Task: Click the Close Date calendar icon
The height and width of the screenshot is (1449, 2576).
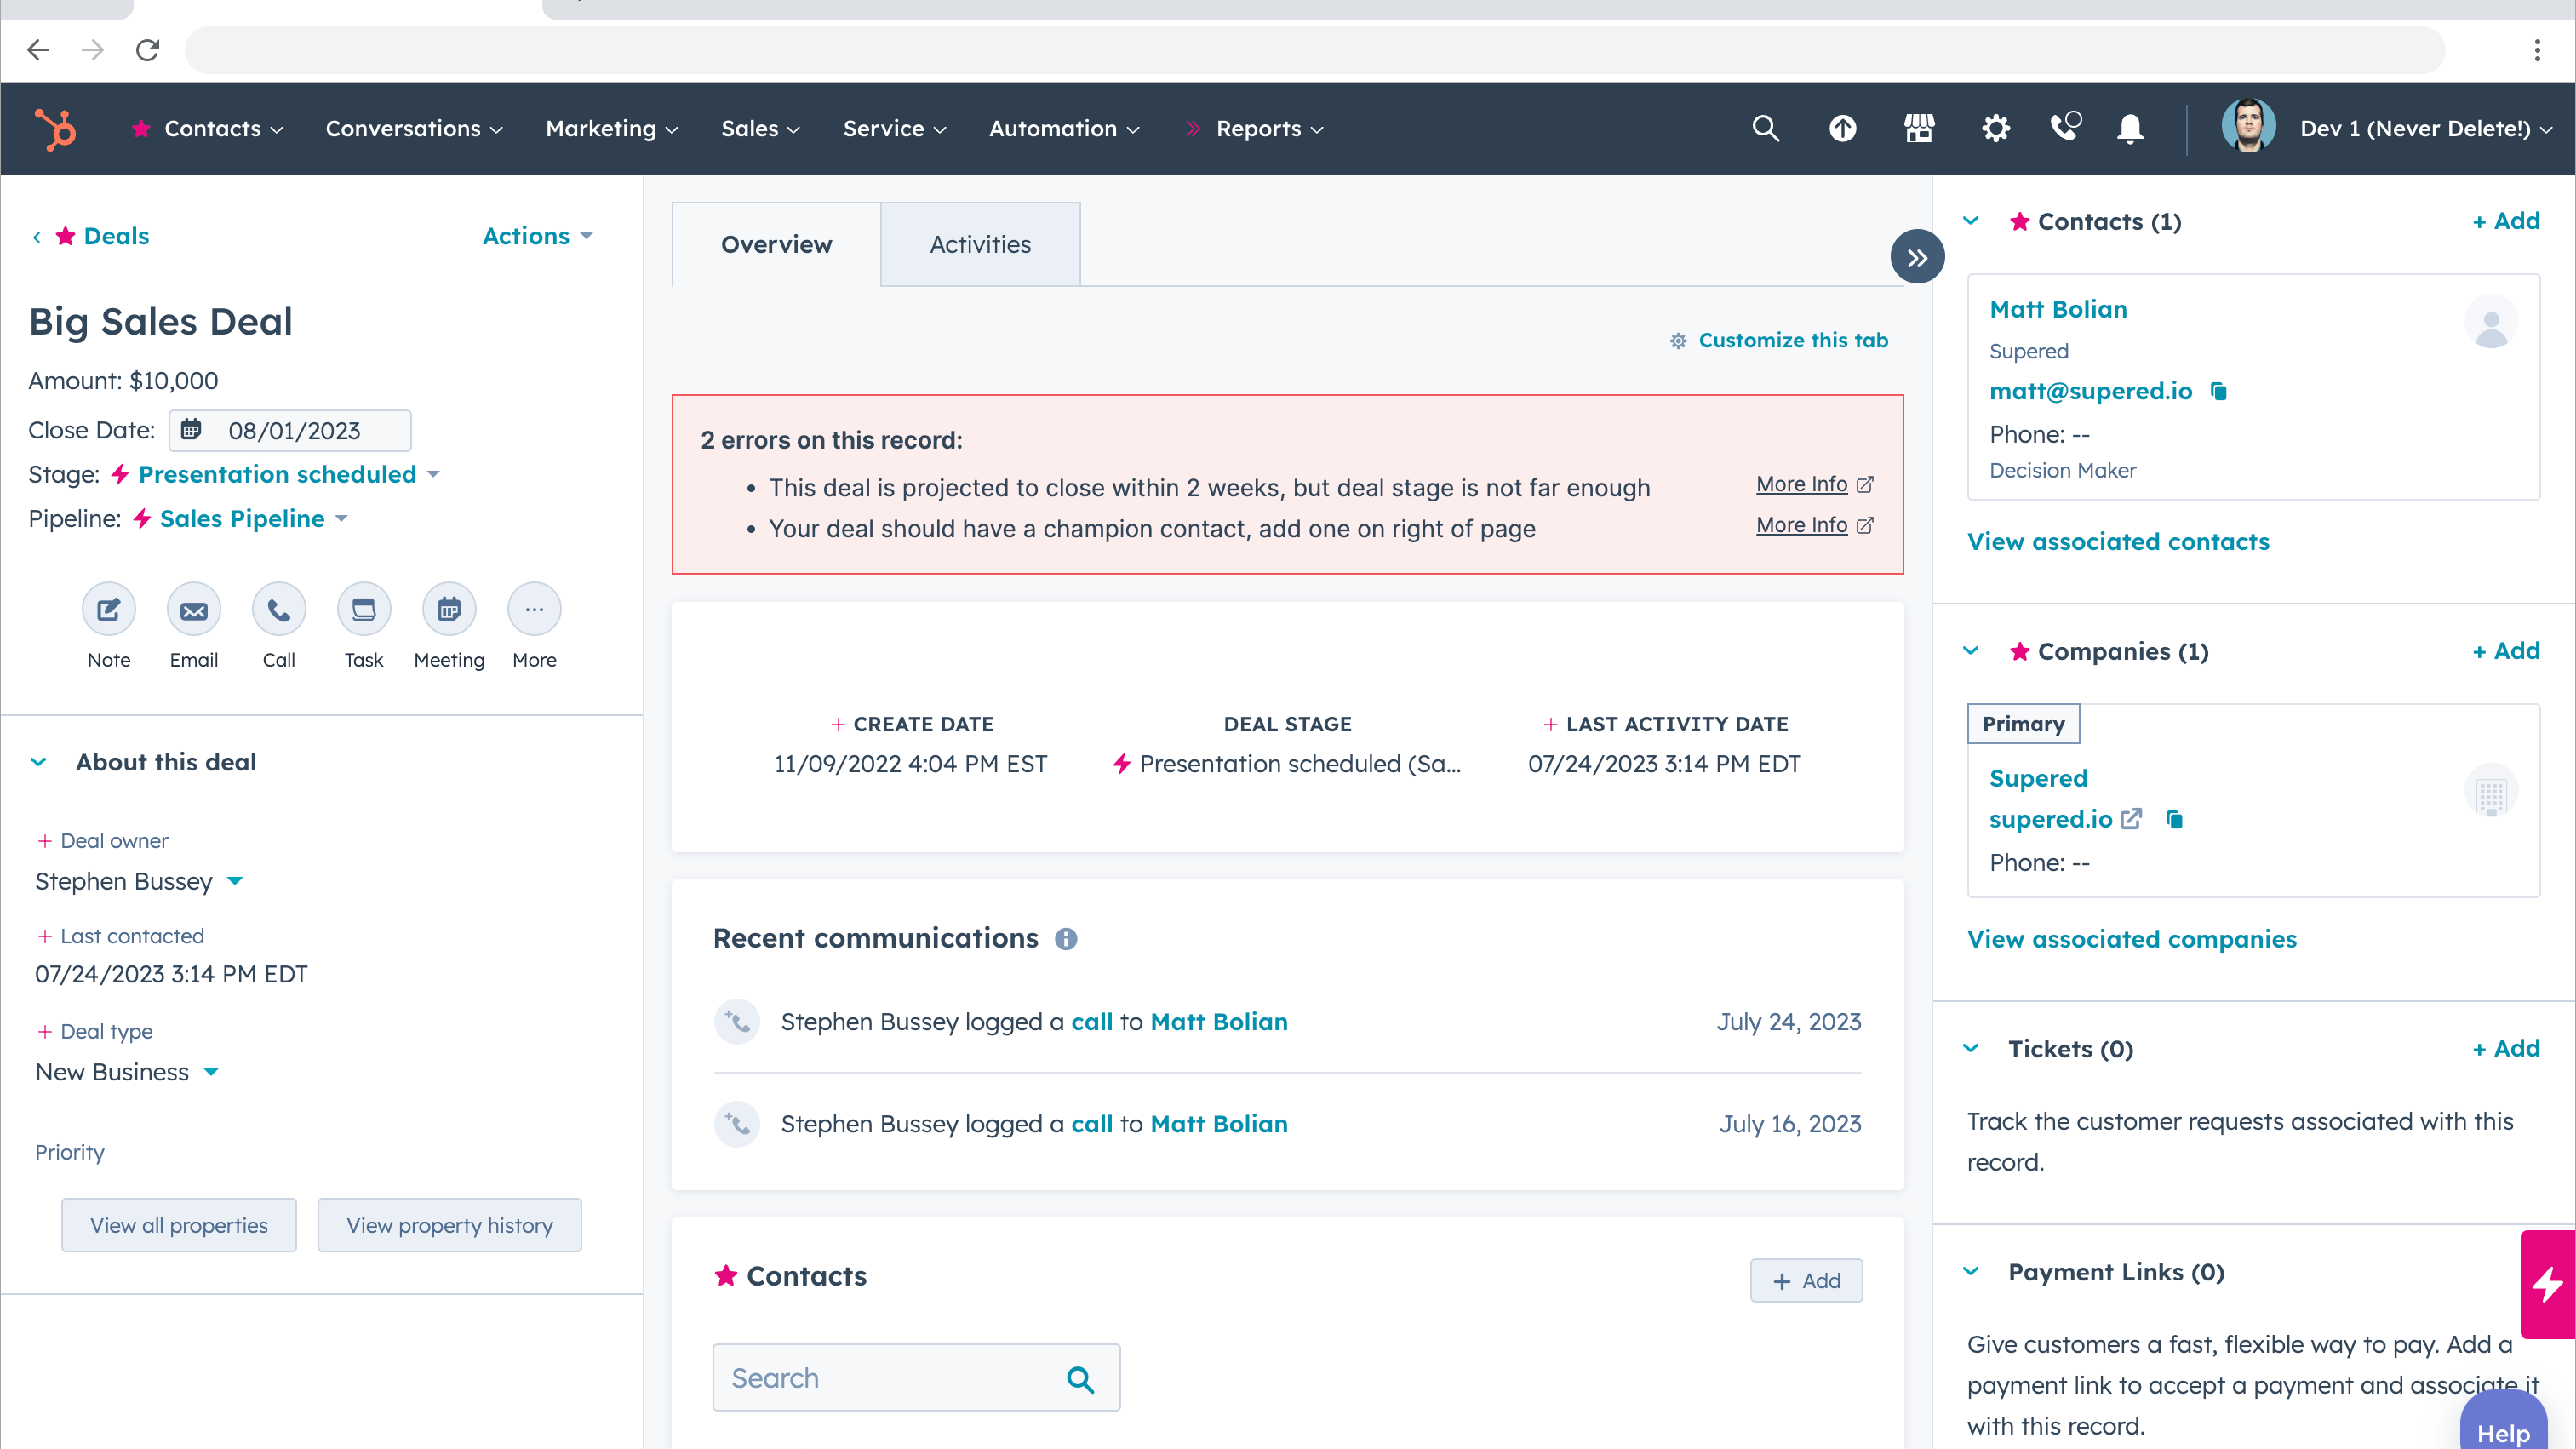Action: pyautogui.click(x=191, y=430)
